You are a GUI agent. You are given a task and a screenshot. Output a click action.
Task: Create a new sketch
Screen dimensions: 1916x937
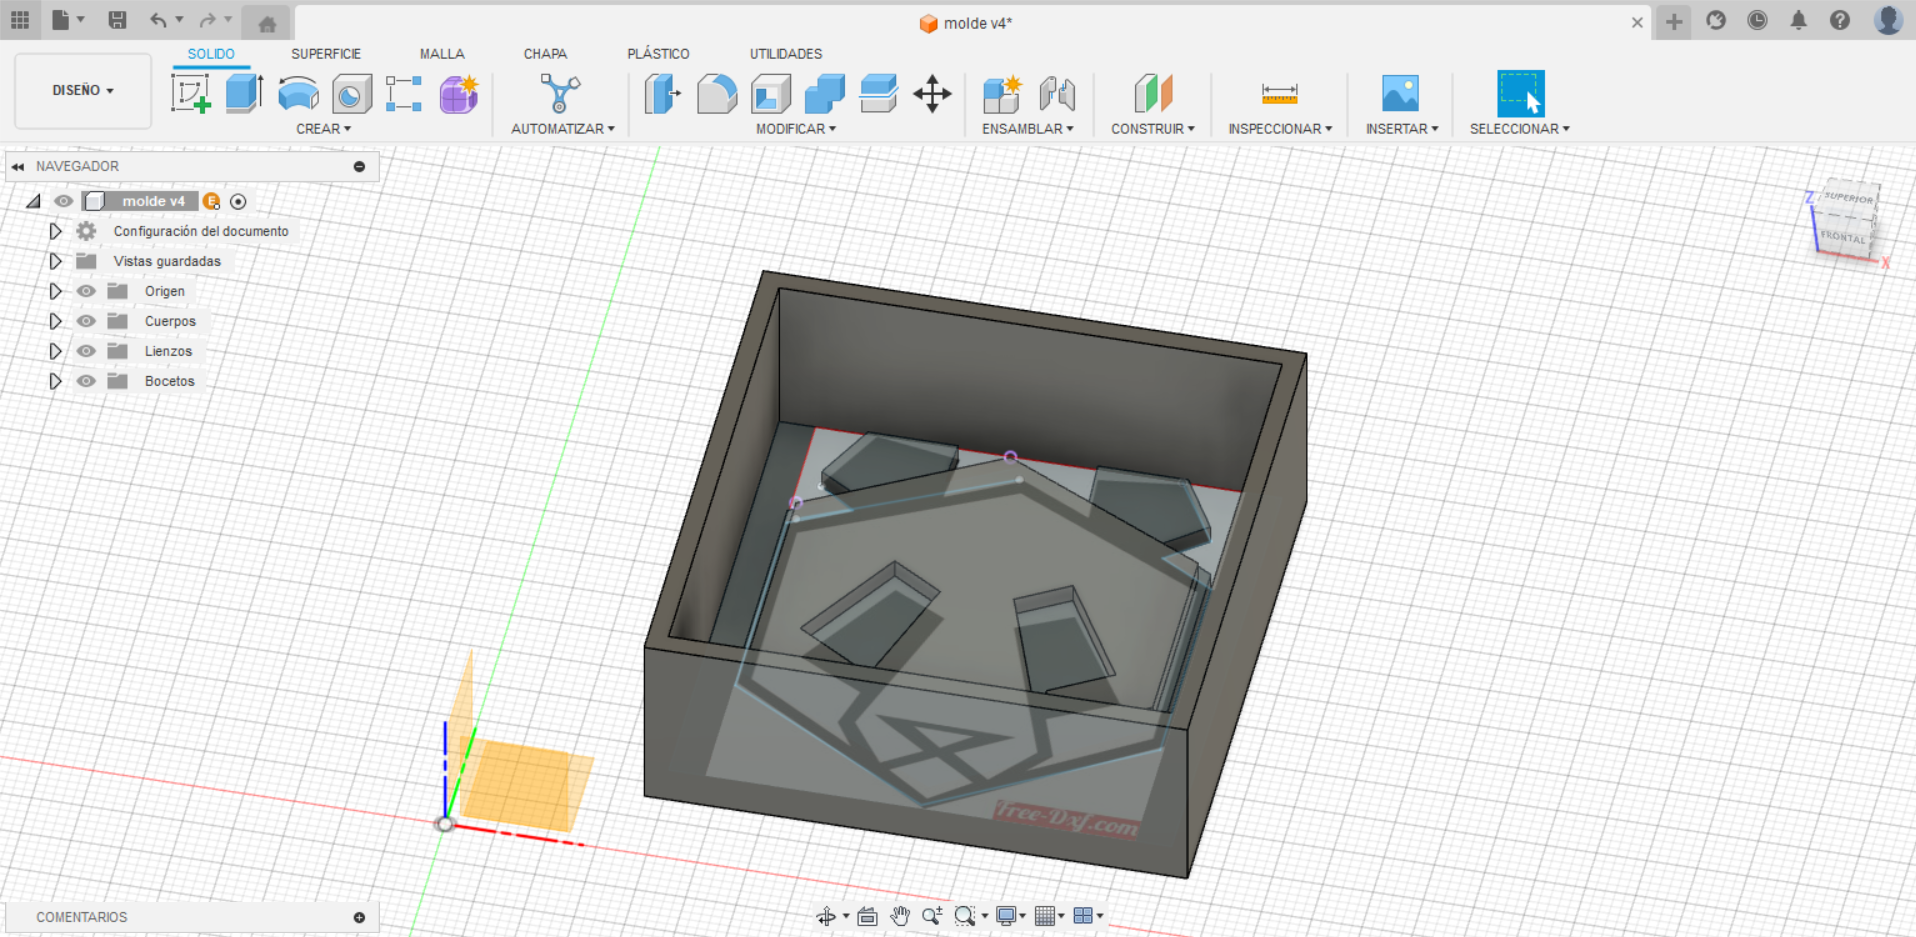(x=191, y=94)
